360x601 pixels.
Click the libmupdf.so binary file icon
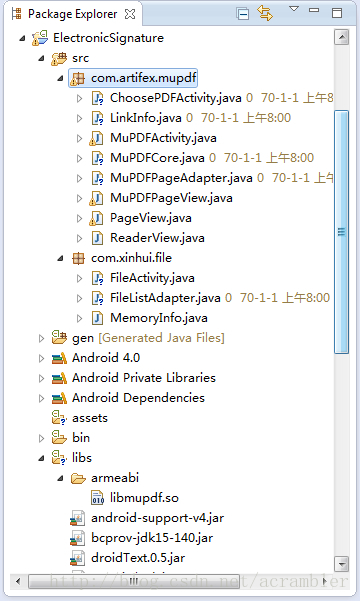tap(97, 498)
